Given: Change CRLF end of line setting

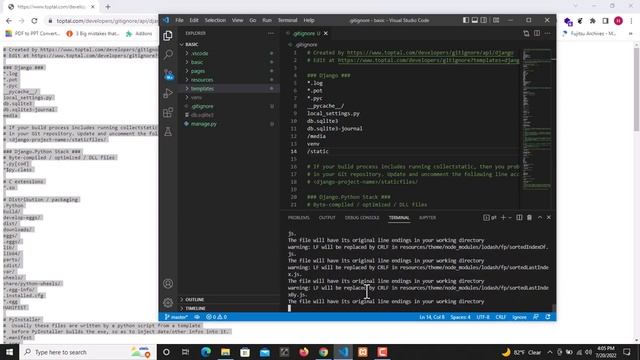Looking at the screenshot, I should click(500, 317).
